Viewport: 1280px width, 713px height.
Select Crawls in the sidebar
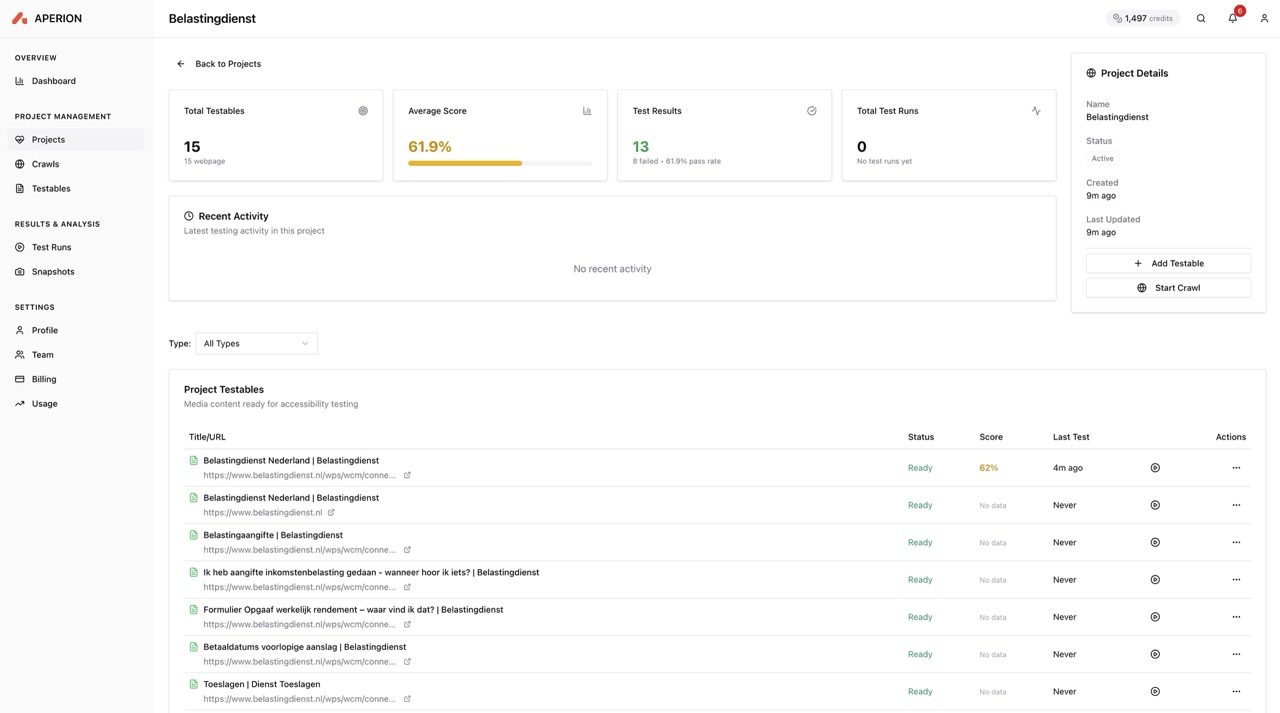point(45,164)
